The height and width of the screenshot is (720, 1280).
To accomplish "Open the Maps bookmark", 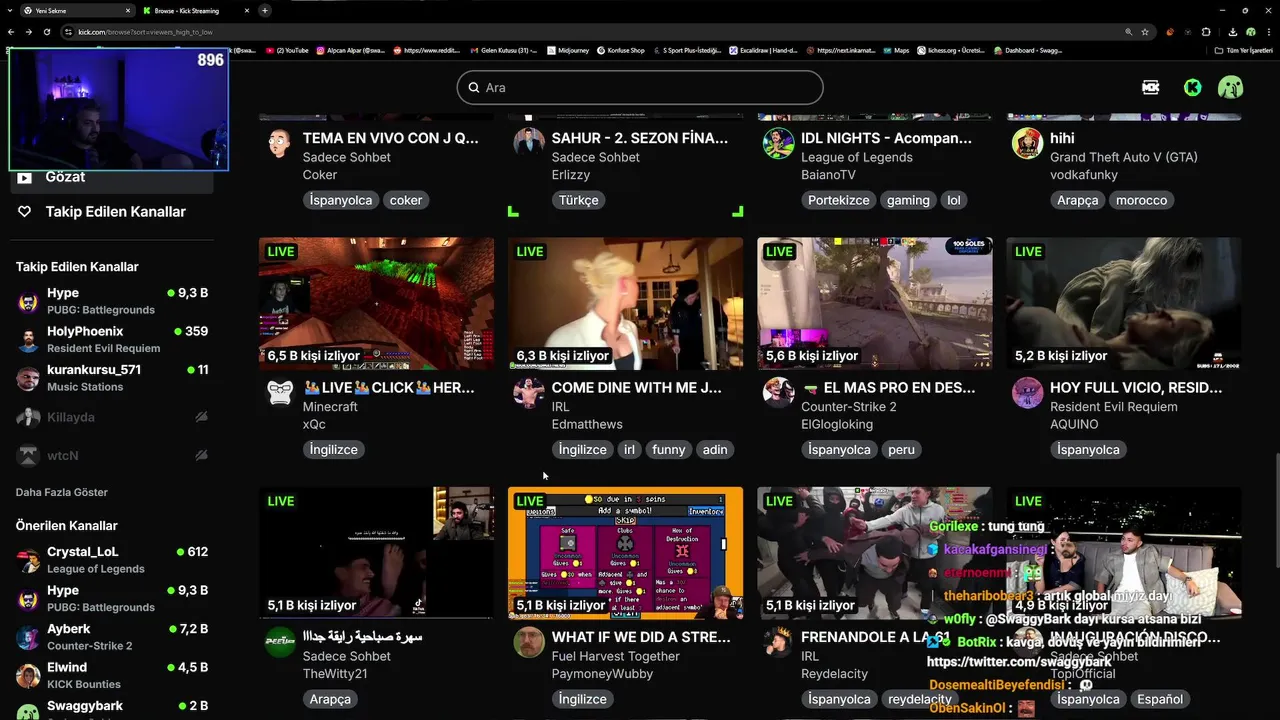I will click(x=896, y=50).
